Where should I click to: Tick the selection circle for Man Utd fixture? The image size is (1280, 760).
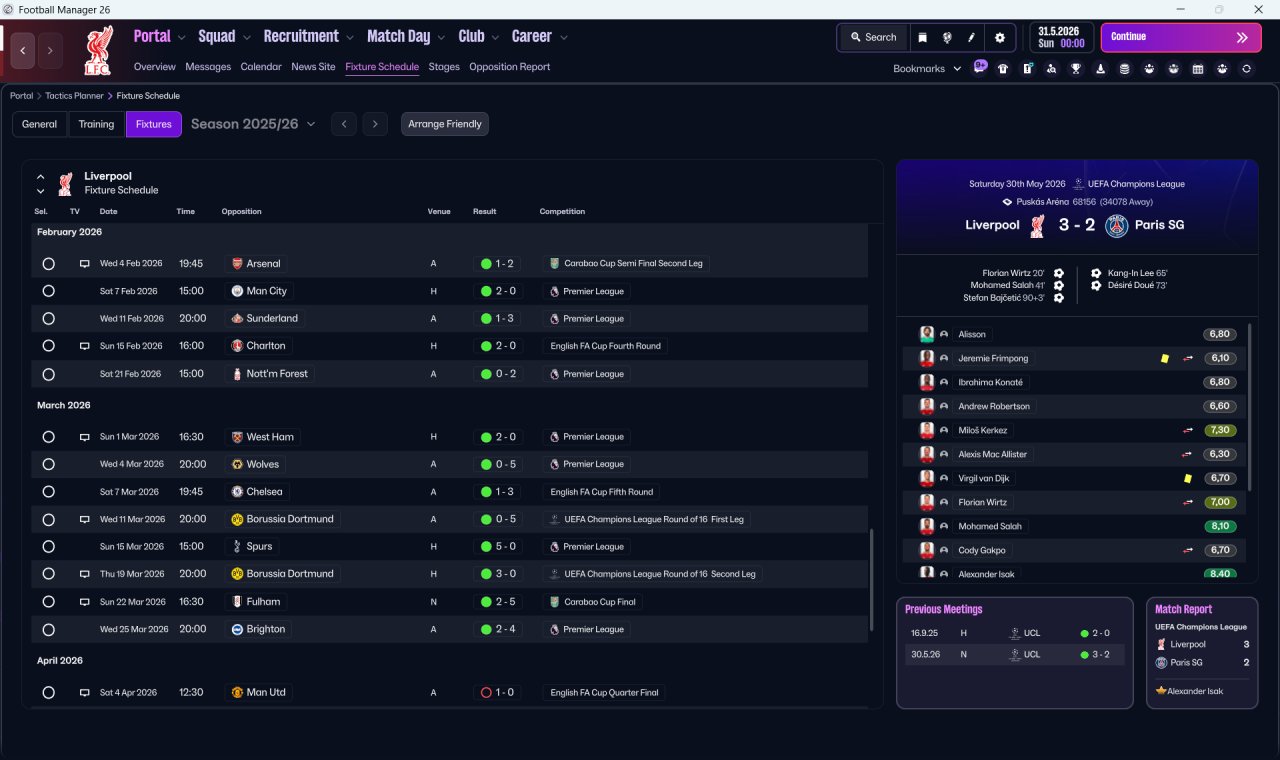coord(48,692)
